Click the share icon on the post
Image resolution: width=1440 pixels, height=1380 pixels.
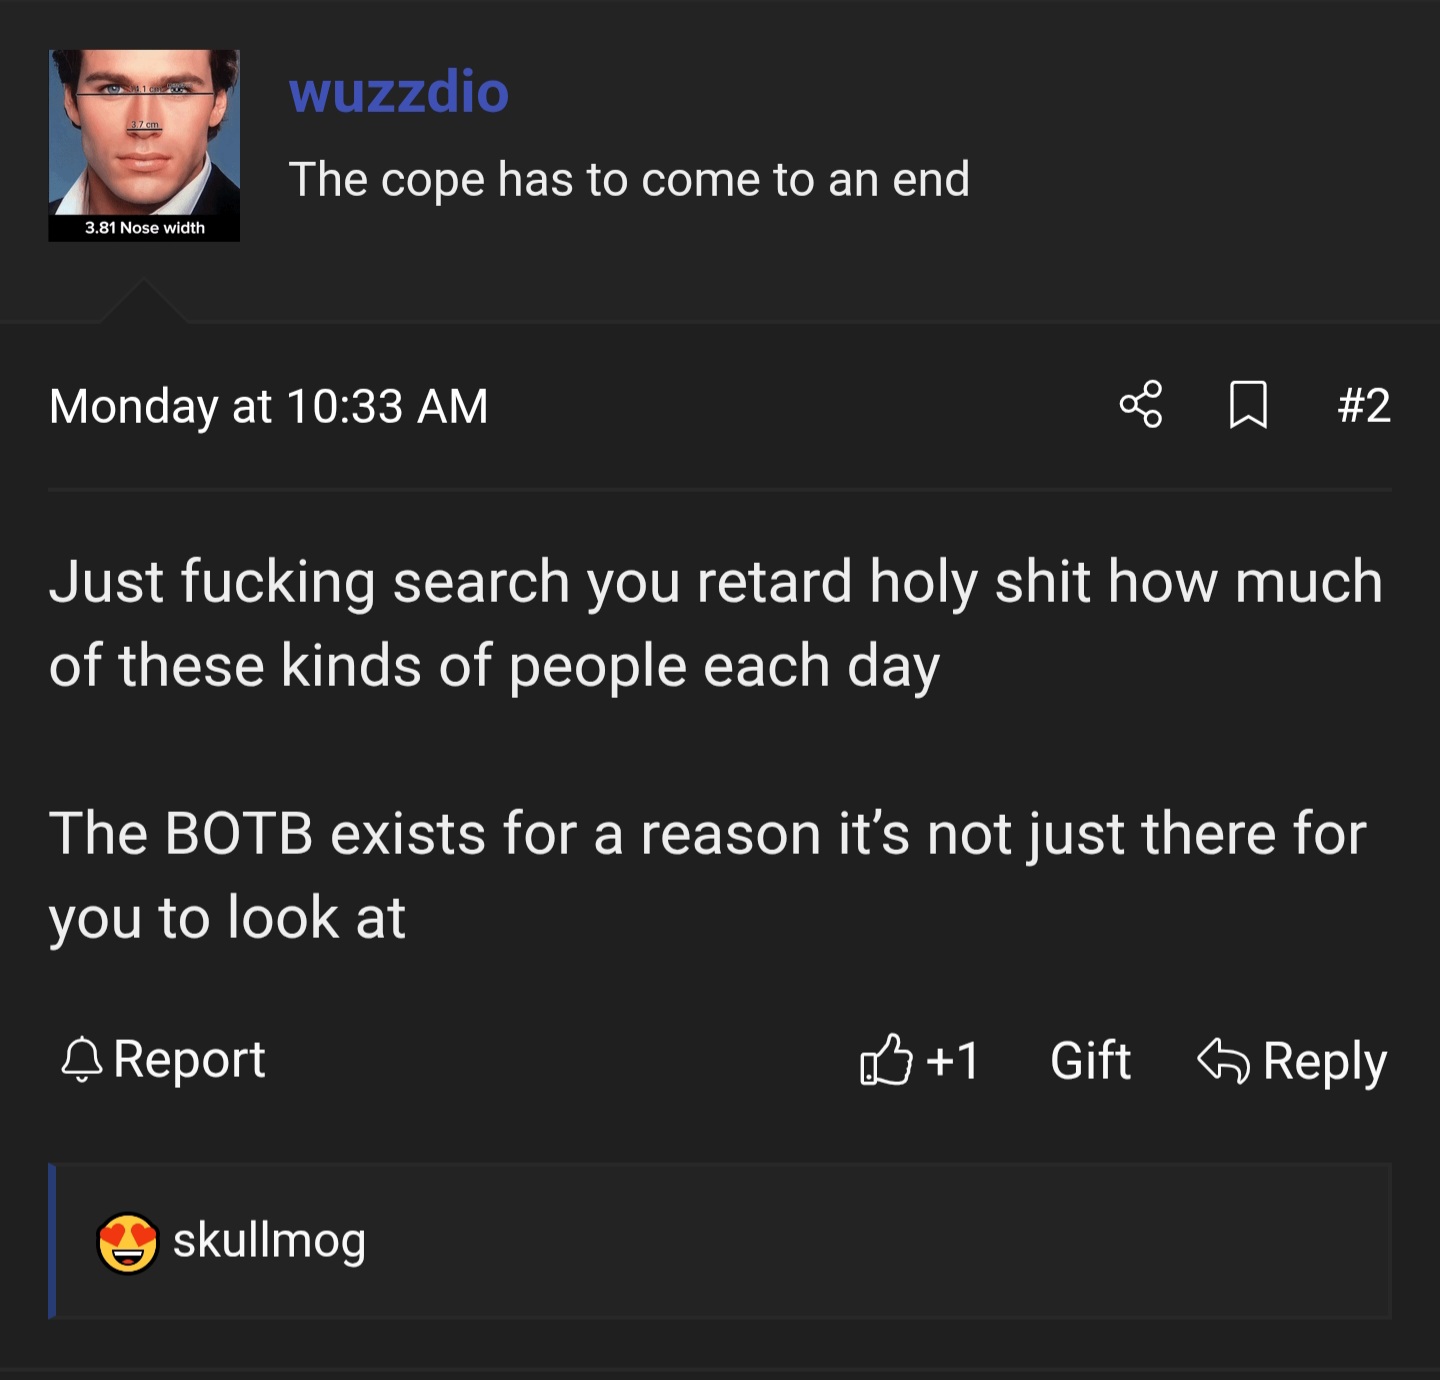[1141, 405]
